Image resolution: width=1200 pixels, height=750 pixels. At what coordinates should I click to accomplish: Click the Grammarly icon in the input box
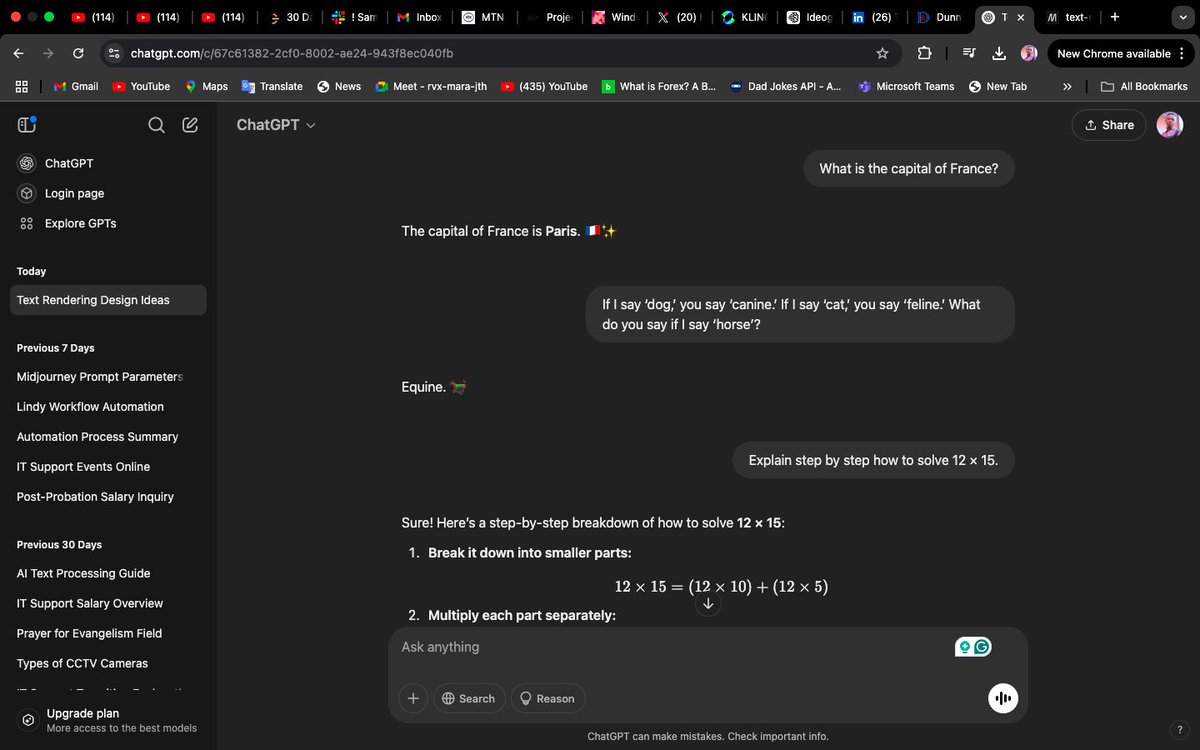click(x=982, y=646)
